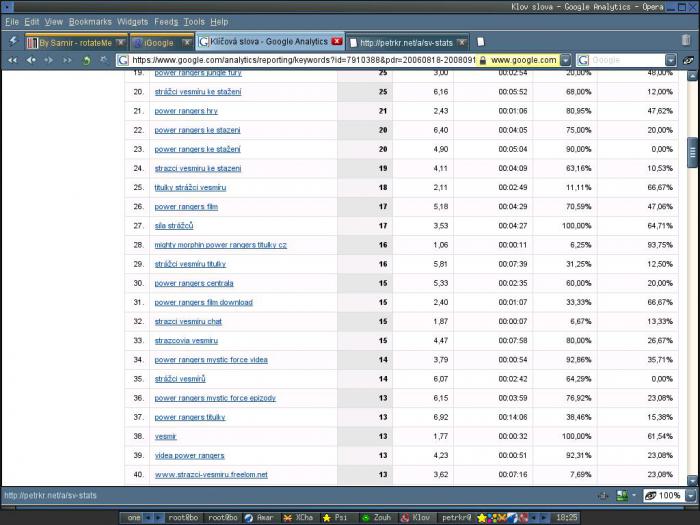Click the Google favicon in the address bar
The height and width of the screenshot is (525, 700).
[x=123, y=60]
